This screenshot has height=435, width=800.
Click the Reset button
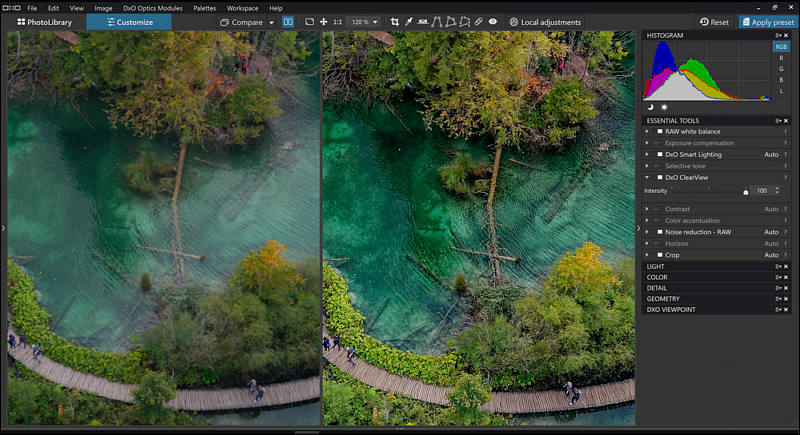point(714,22)
